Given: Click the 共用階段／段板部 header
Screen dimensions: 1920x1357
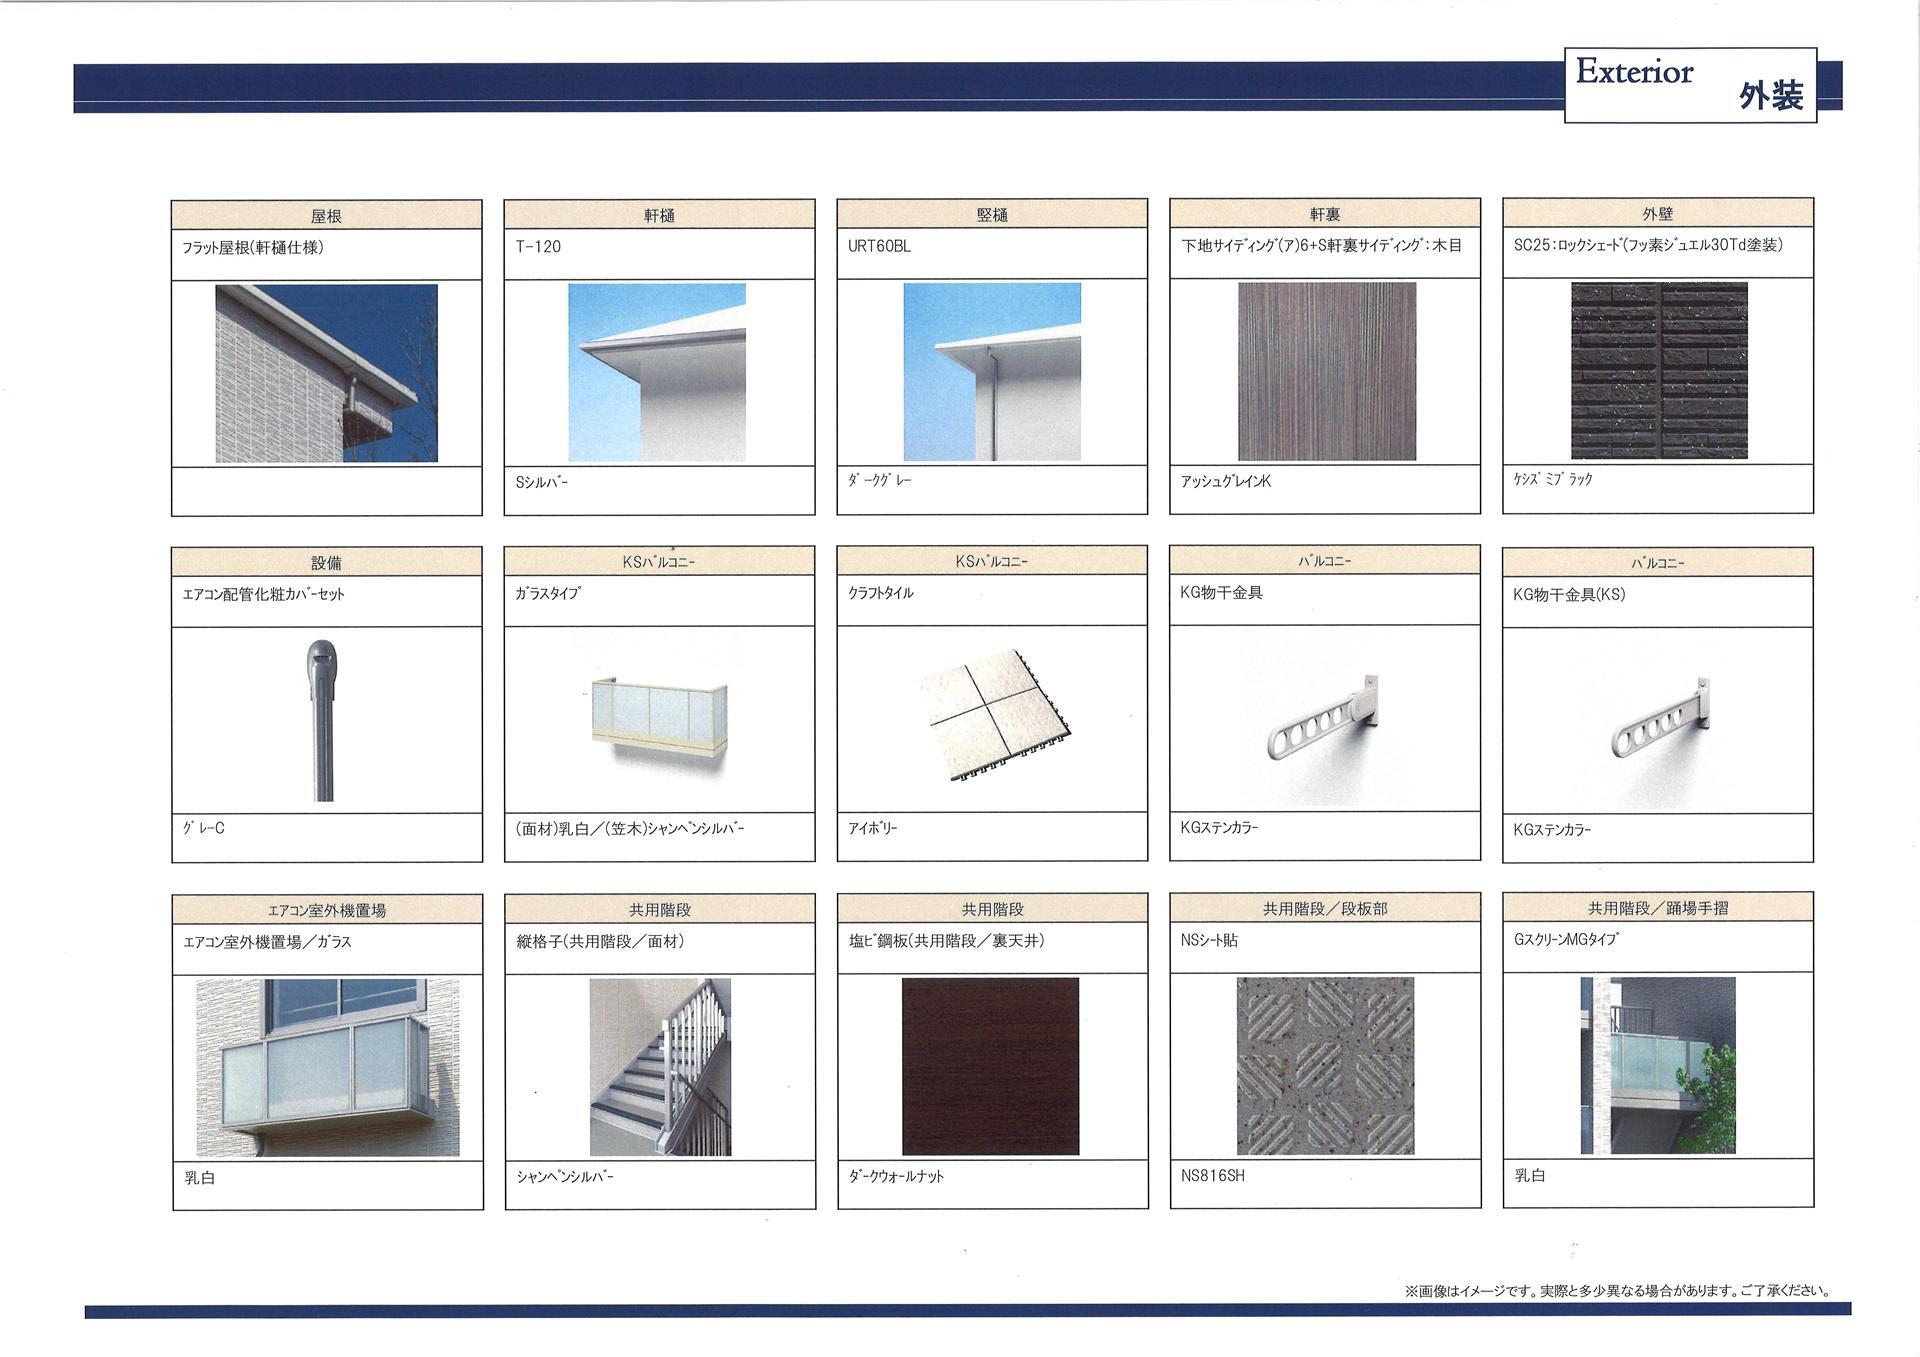Looking at the screenshot, I should click(1325, 908).
